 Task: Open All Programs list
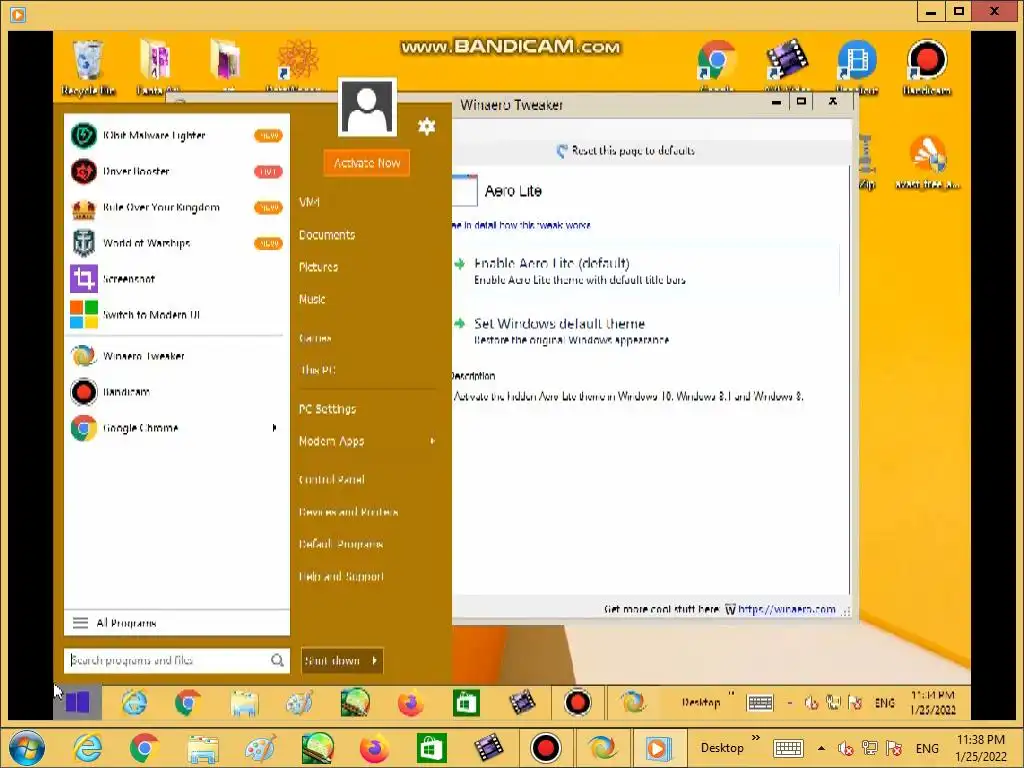pos(176,623)
